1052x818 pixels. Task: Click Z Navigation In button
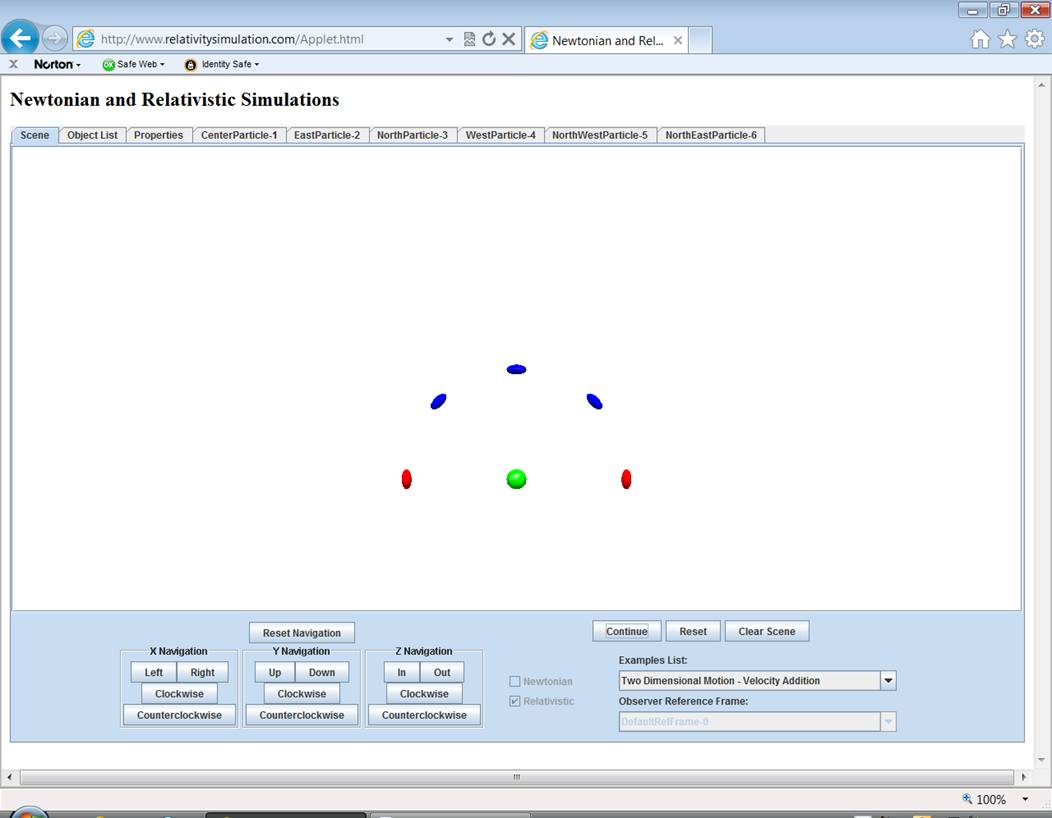point(401,672)
